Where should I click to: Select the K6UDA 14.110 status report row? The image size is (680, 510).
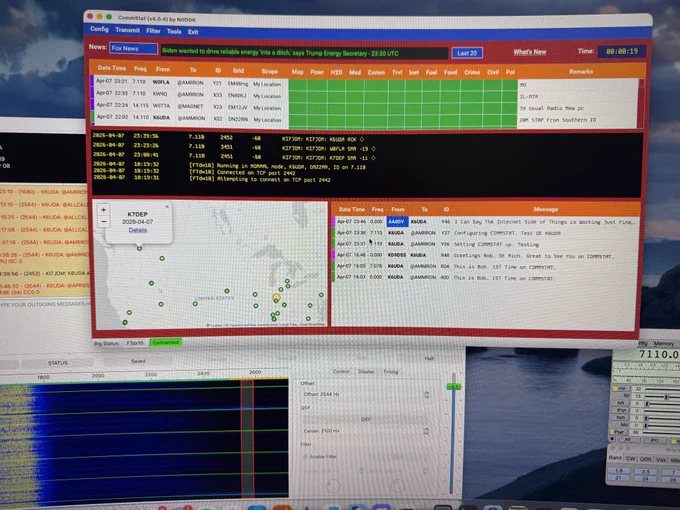tap(364, 118)
